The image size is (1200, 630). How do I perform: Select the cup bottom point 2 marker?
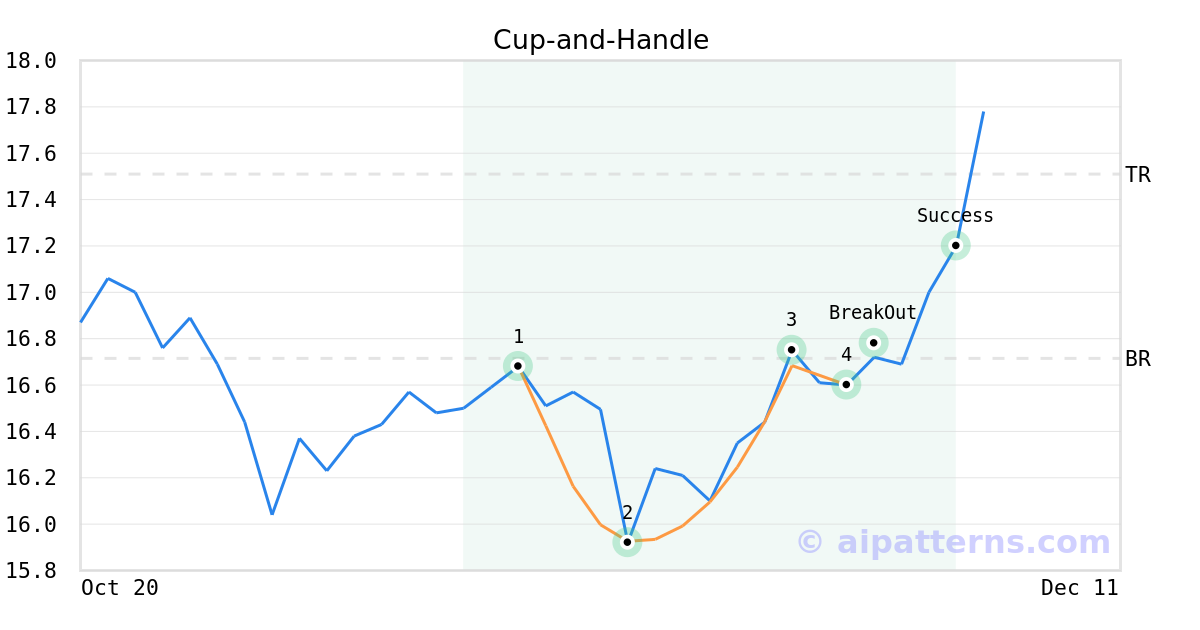(x=627, y=542)
